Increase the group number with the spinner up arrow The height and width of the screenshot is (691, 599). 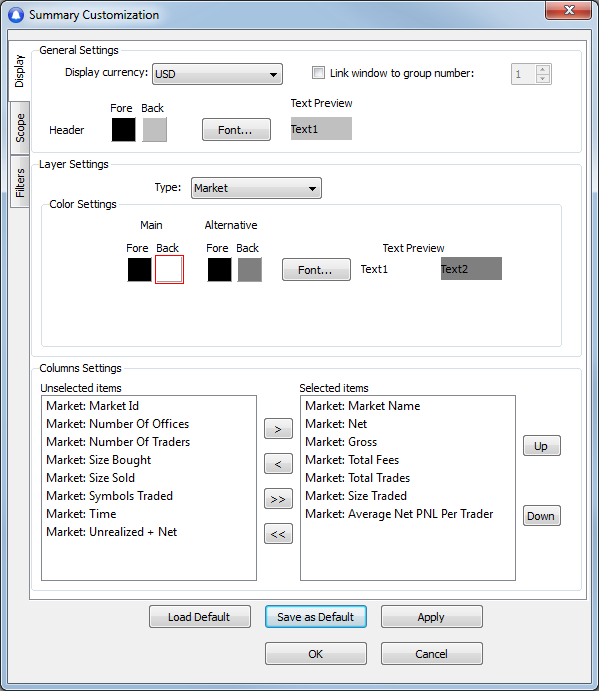543,69
